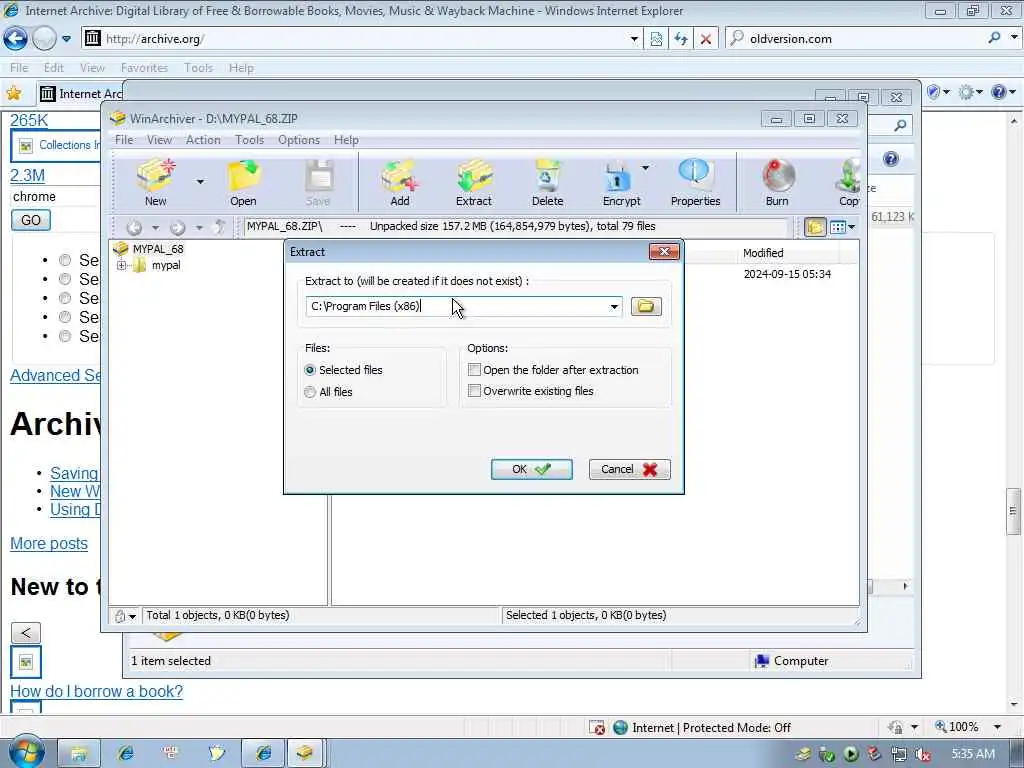The width and height of the screenshot is (1024, 768).
Task: Open the extract path dropdown list
Action: click(614, 307)
